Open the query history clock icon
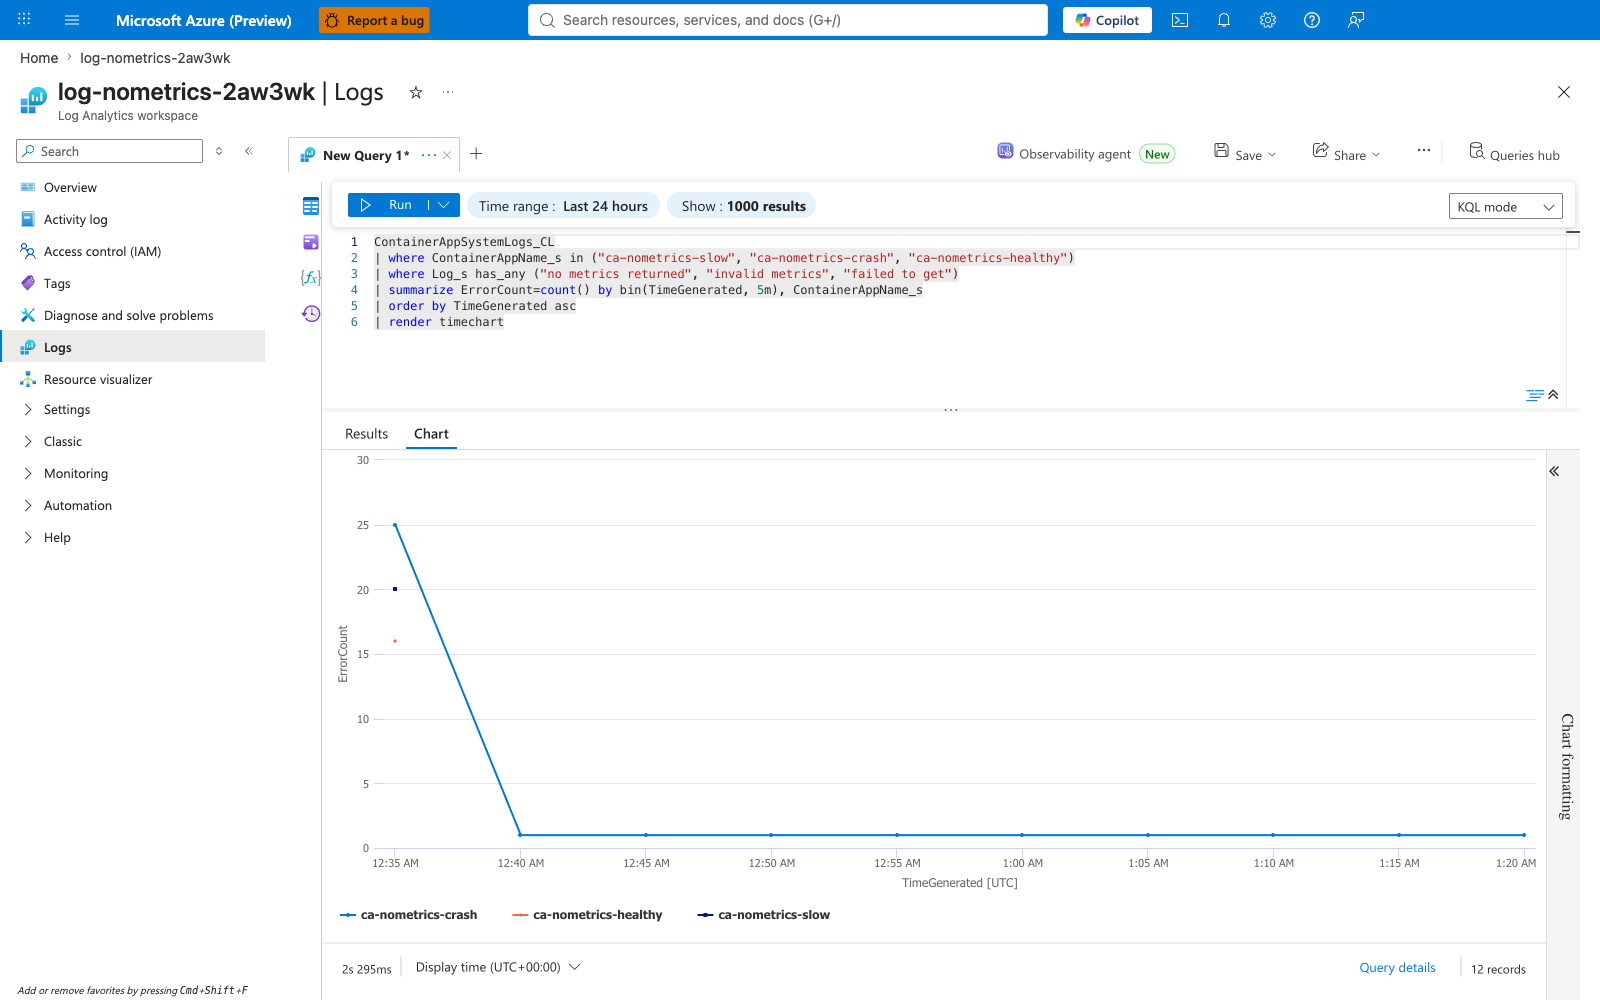 coord(311,314)
